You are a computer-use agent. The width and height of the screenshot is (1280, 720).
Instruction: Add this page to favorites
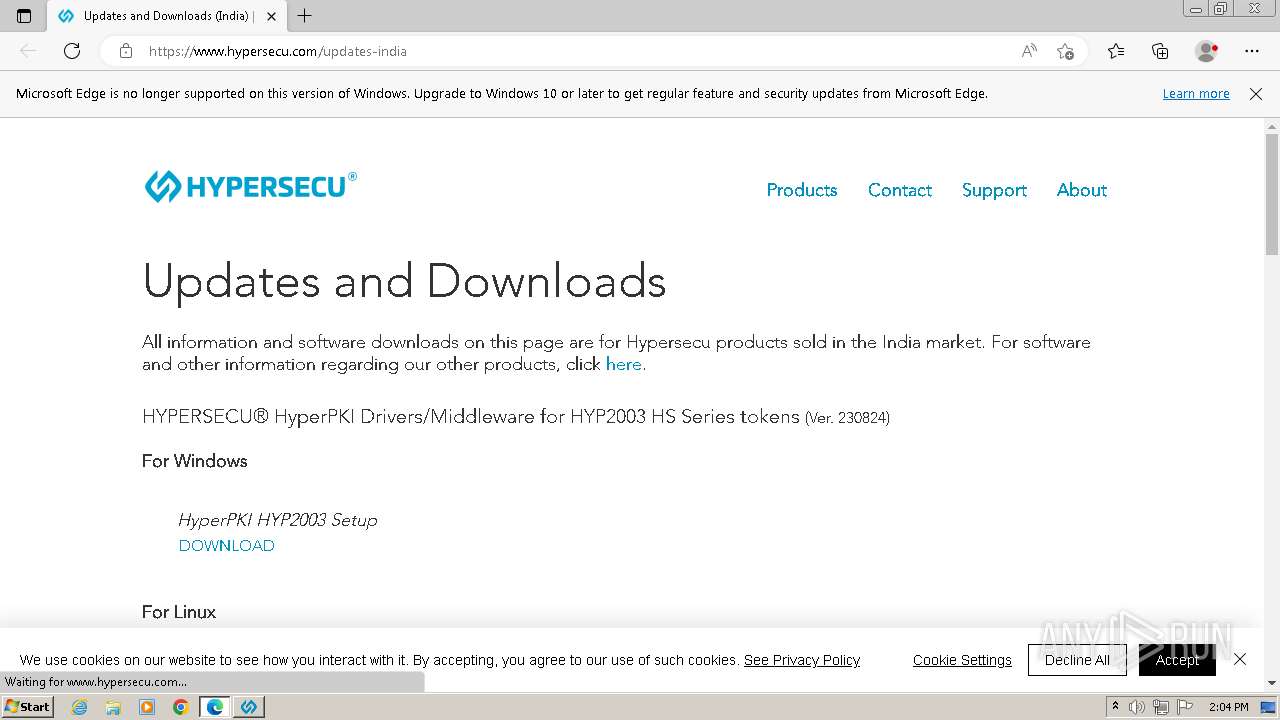[1065, 51]
